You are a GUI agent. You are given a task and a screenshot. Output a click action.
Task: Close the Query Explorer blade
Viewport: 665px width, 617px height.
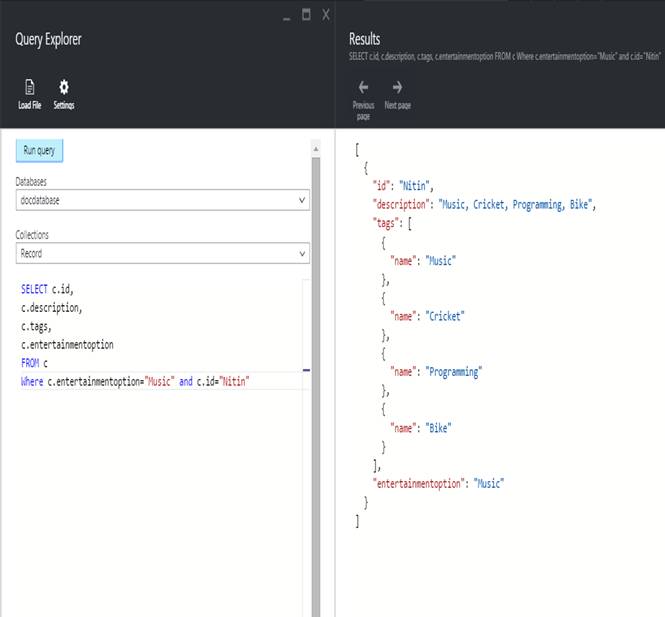pos(326,15)
